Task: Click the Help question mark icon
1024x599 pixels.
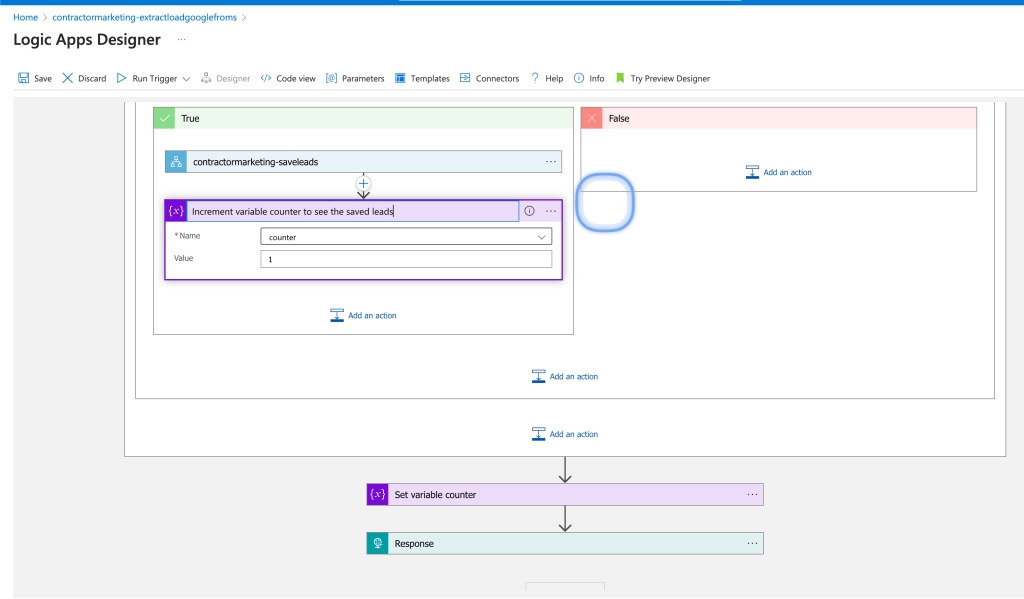Action: pos(535,78)
